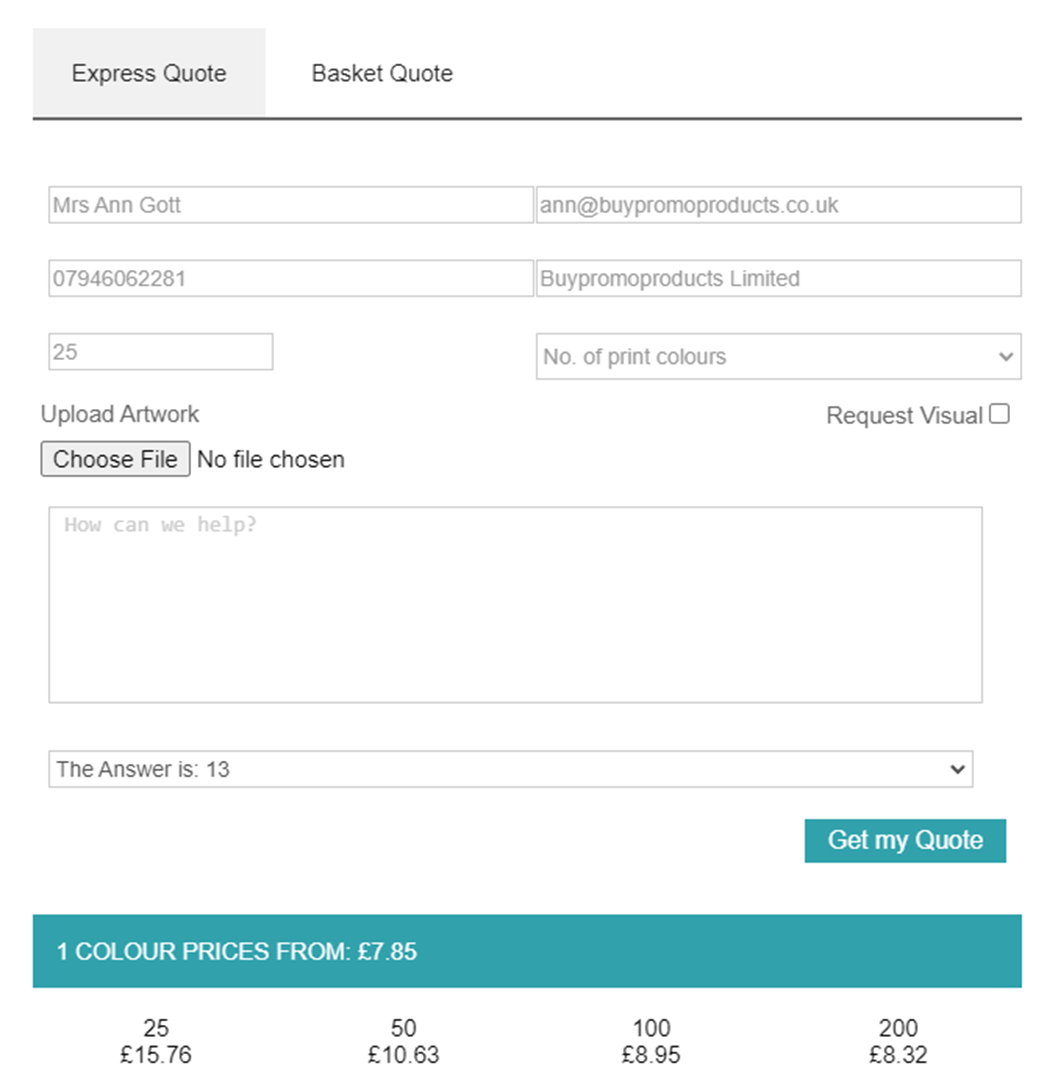Click the Get my Quote button
Screen dimensions: 1047x1077
pyautogui.click(x=904, y=840)
